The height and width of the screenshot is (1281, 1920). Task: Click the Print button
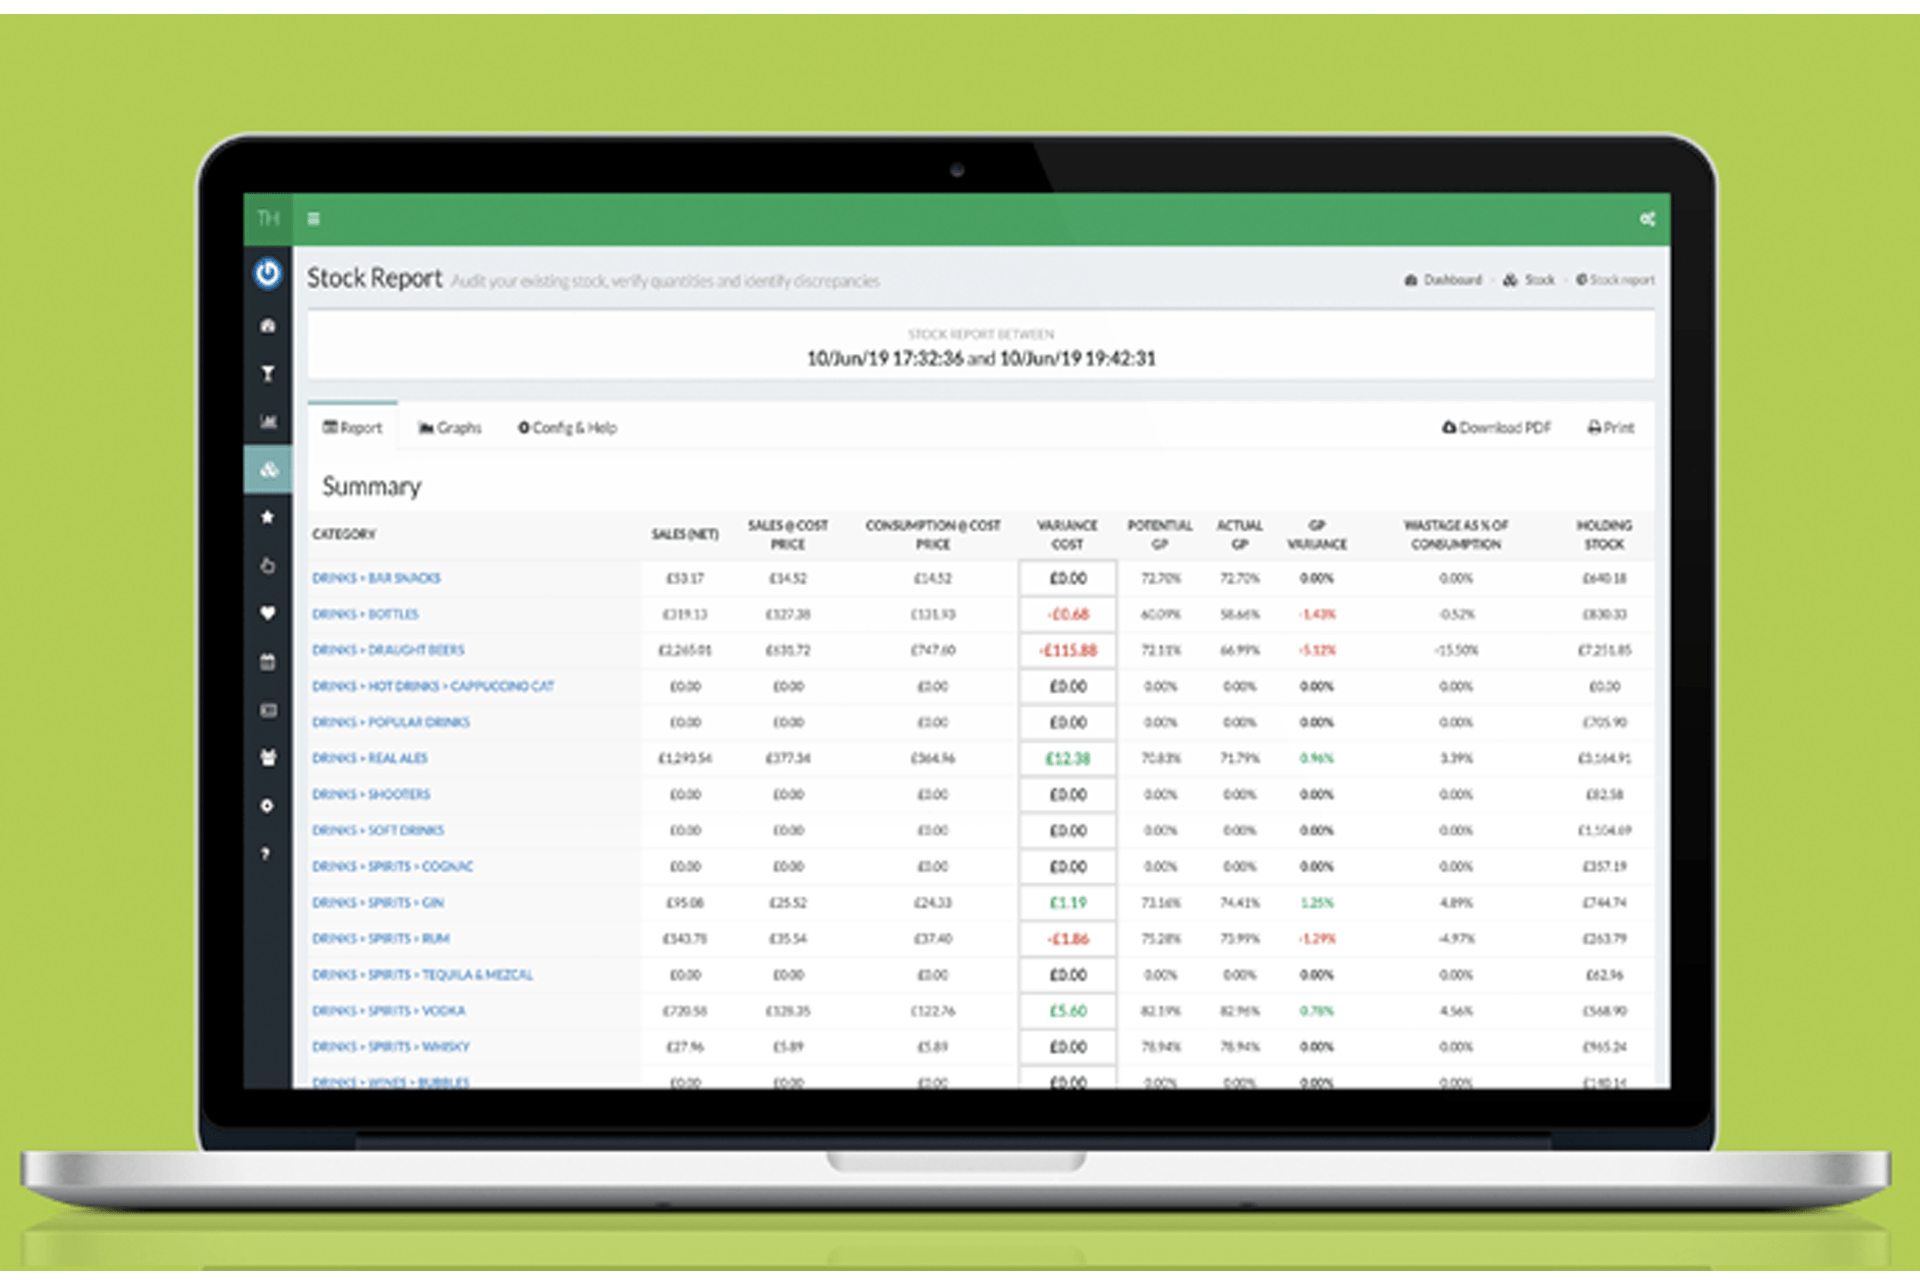pyautogui.click(x=1610, y=427)
